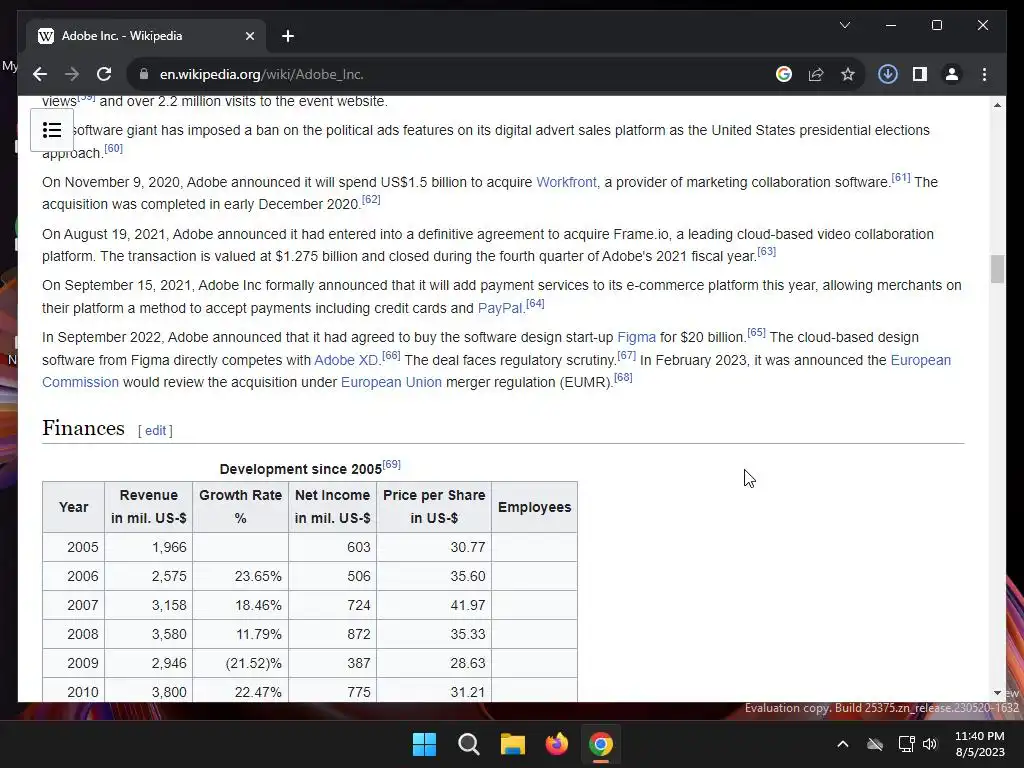The width and height of the screenshot is (1024, 768).
Task: Open the network status tray icon
Action: [906, 744]
